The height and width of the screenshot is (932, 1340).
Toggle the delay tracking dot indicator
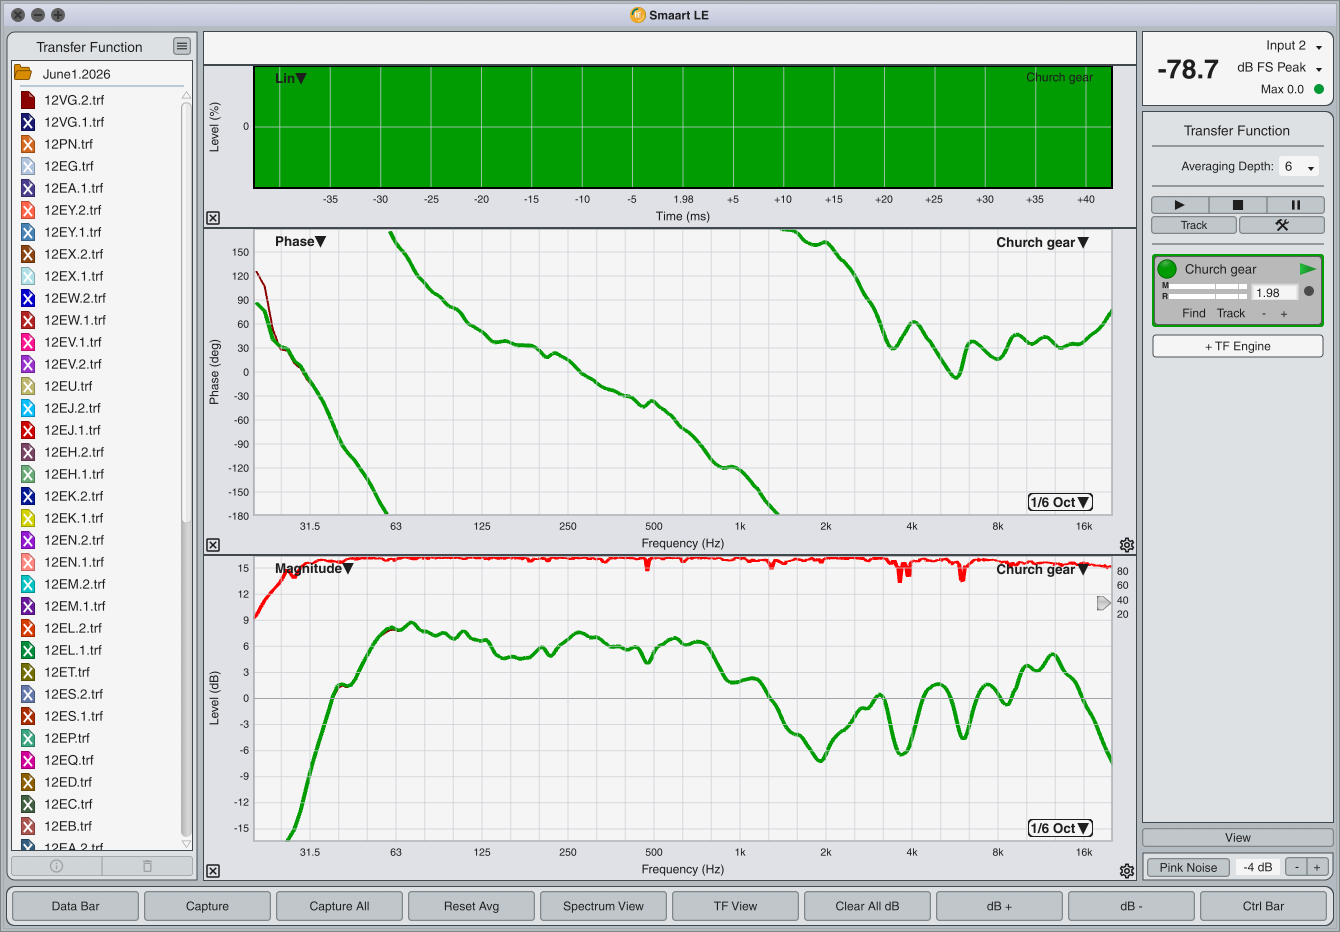pos(1309,292)
